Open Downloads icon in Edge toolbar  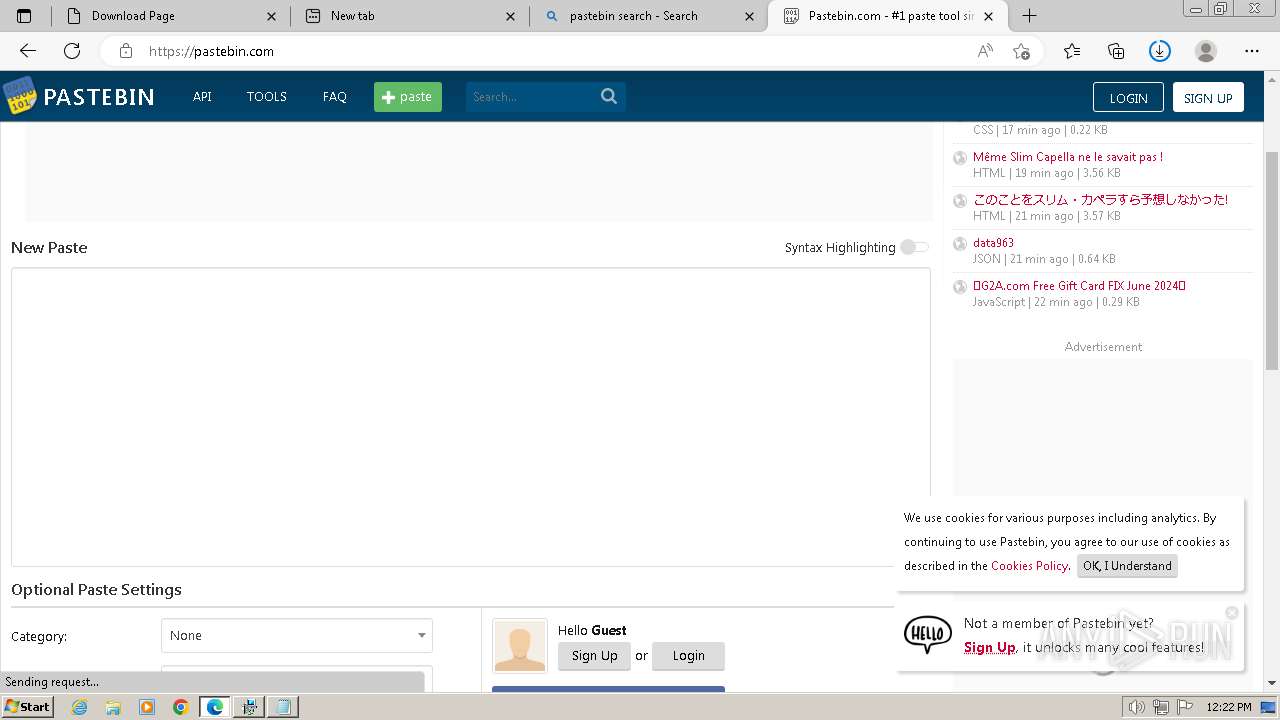coord(1159,51)
